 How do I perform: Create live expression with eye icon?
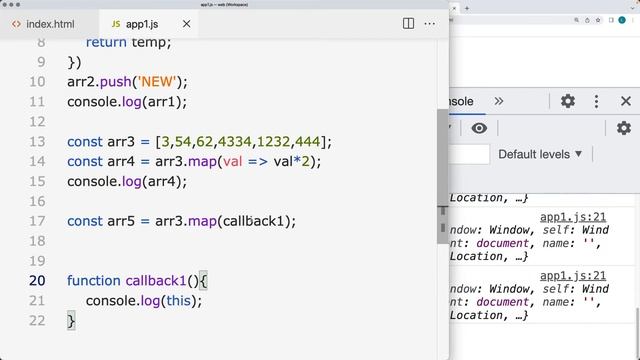click(479, 128)
